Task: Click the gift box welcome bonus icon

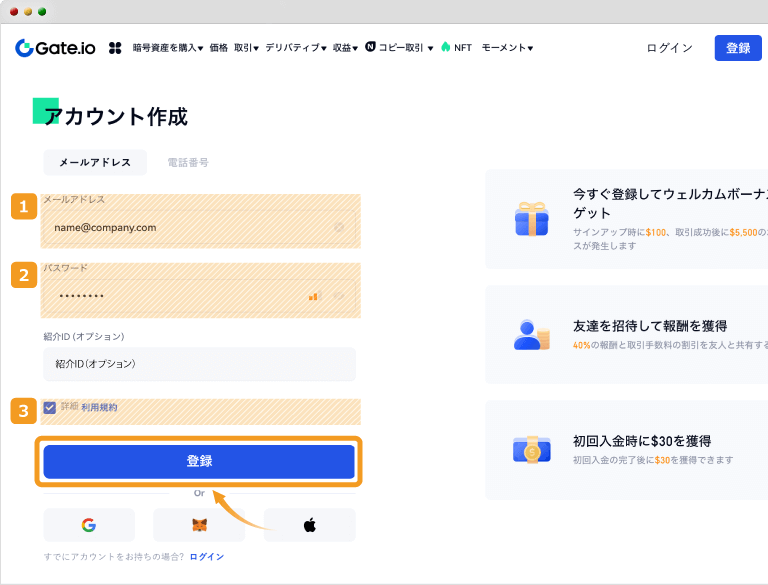Action: pos(531,219)
